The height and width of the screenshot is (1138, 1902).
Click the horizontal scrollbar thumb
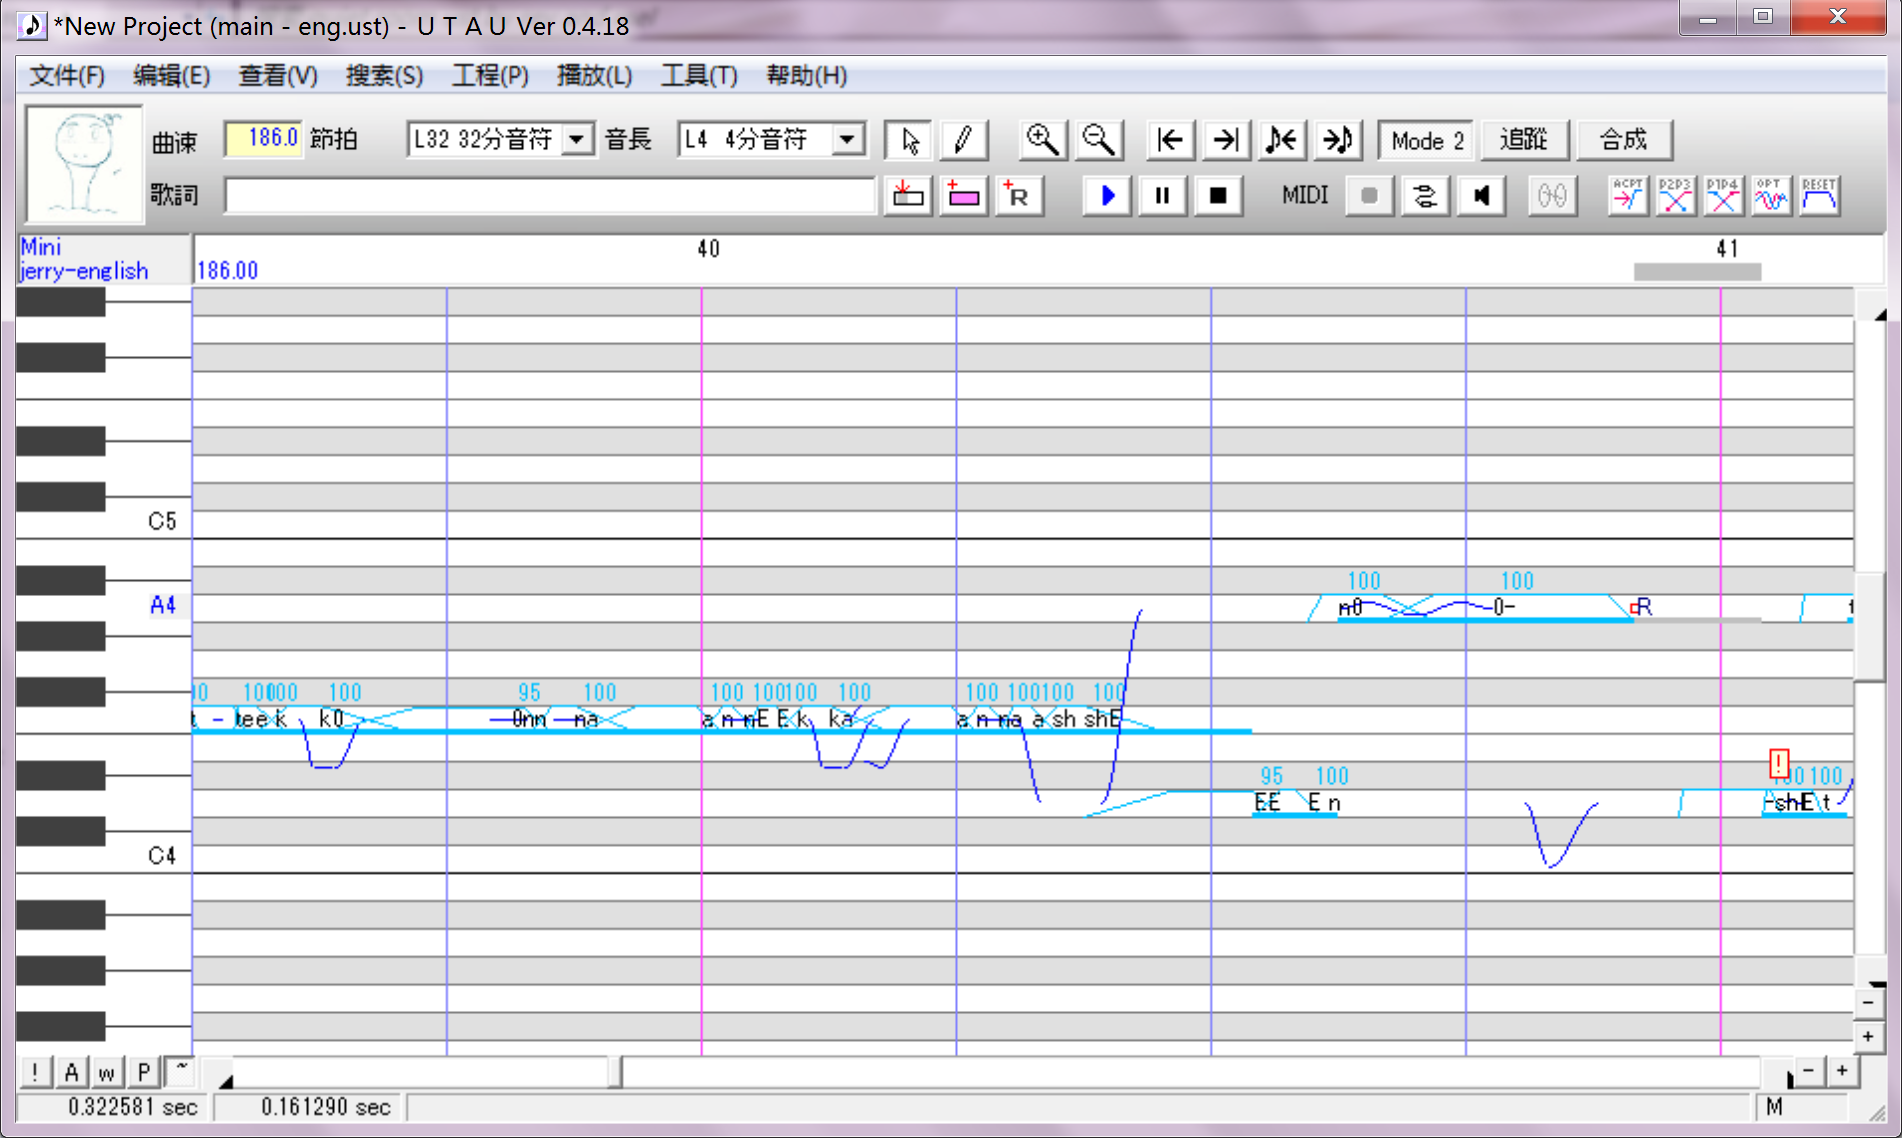[617, 1073]
